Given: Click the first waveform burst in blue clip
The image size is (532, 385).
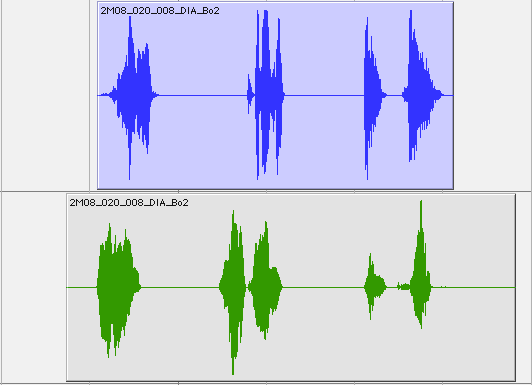Looking at the screenshot, I should [x=133, y=96].
